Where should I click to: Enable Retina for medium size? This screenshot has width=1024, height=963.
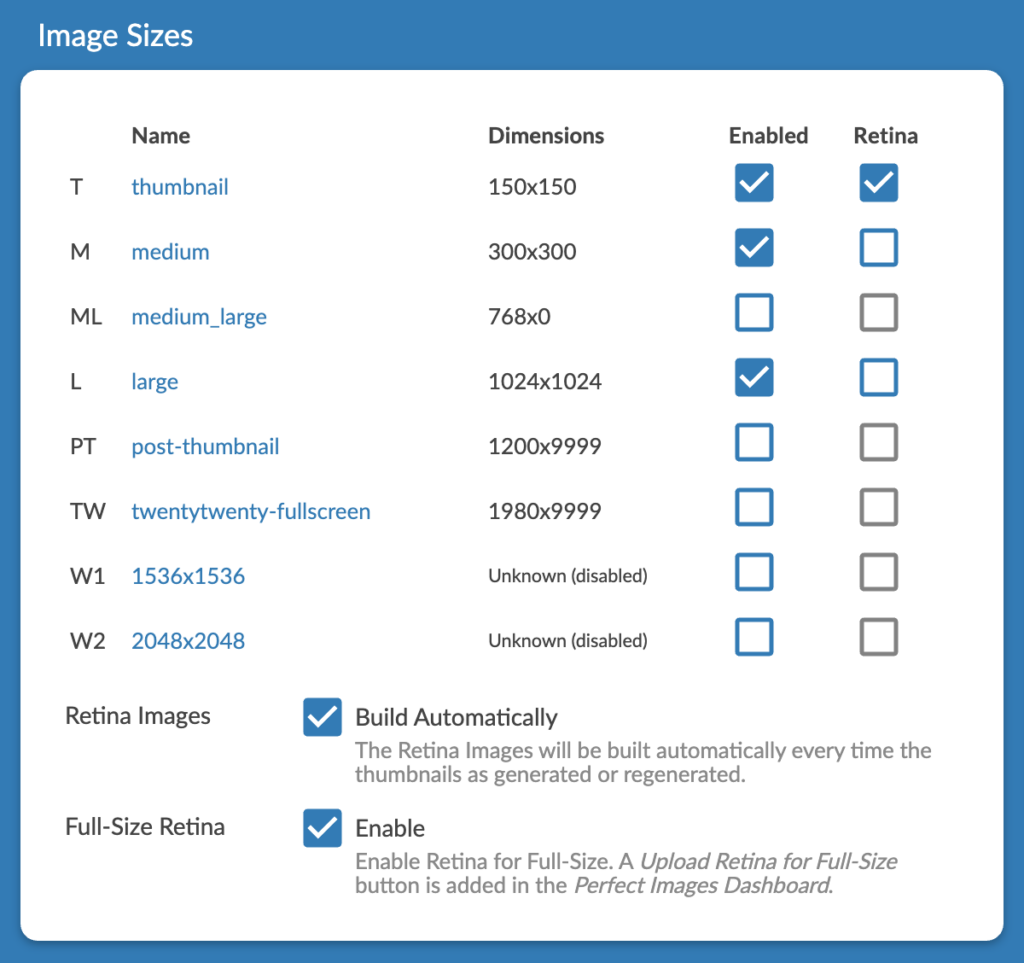(x=878, y=248)
